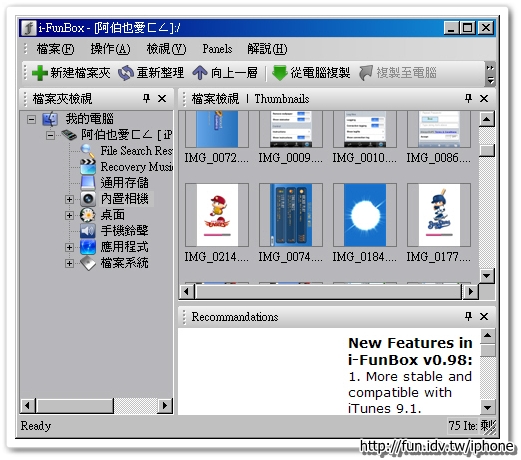Open the 操作(A) menu

110,49
